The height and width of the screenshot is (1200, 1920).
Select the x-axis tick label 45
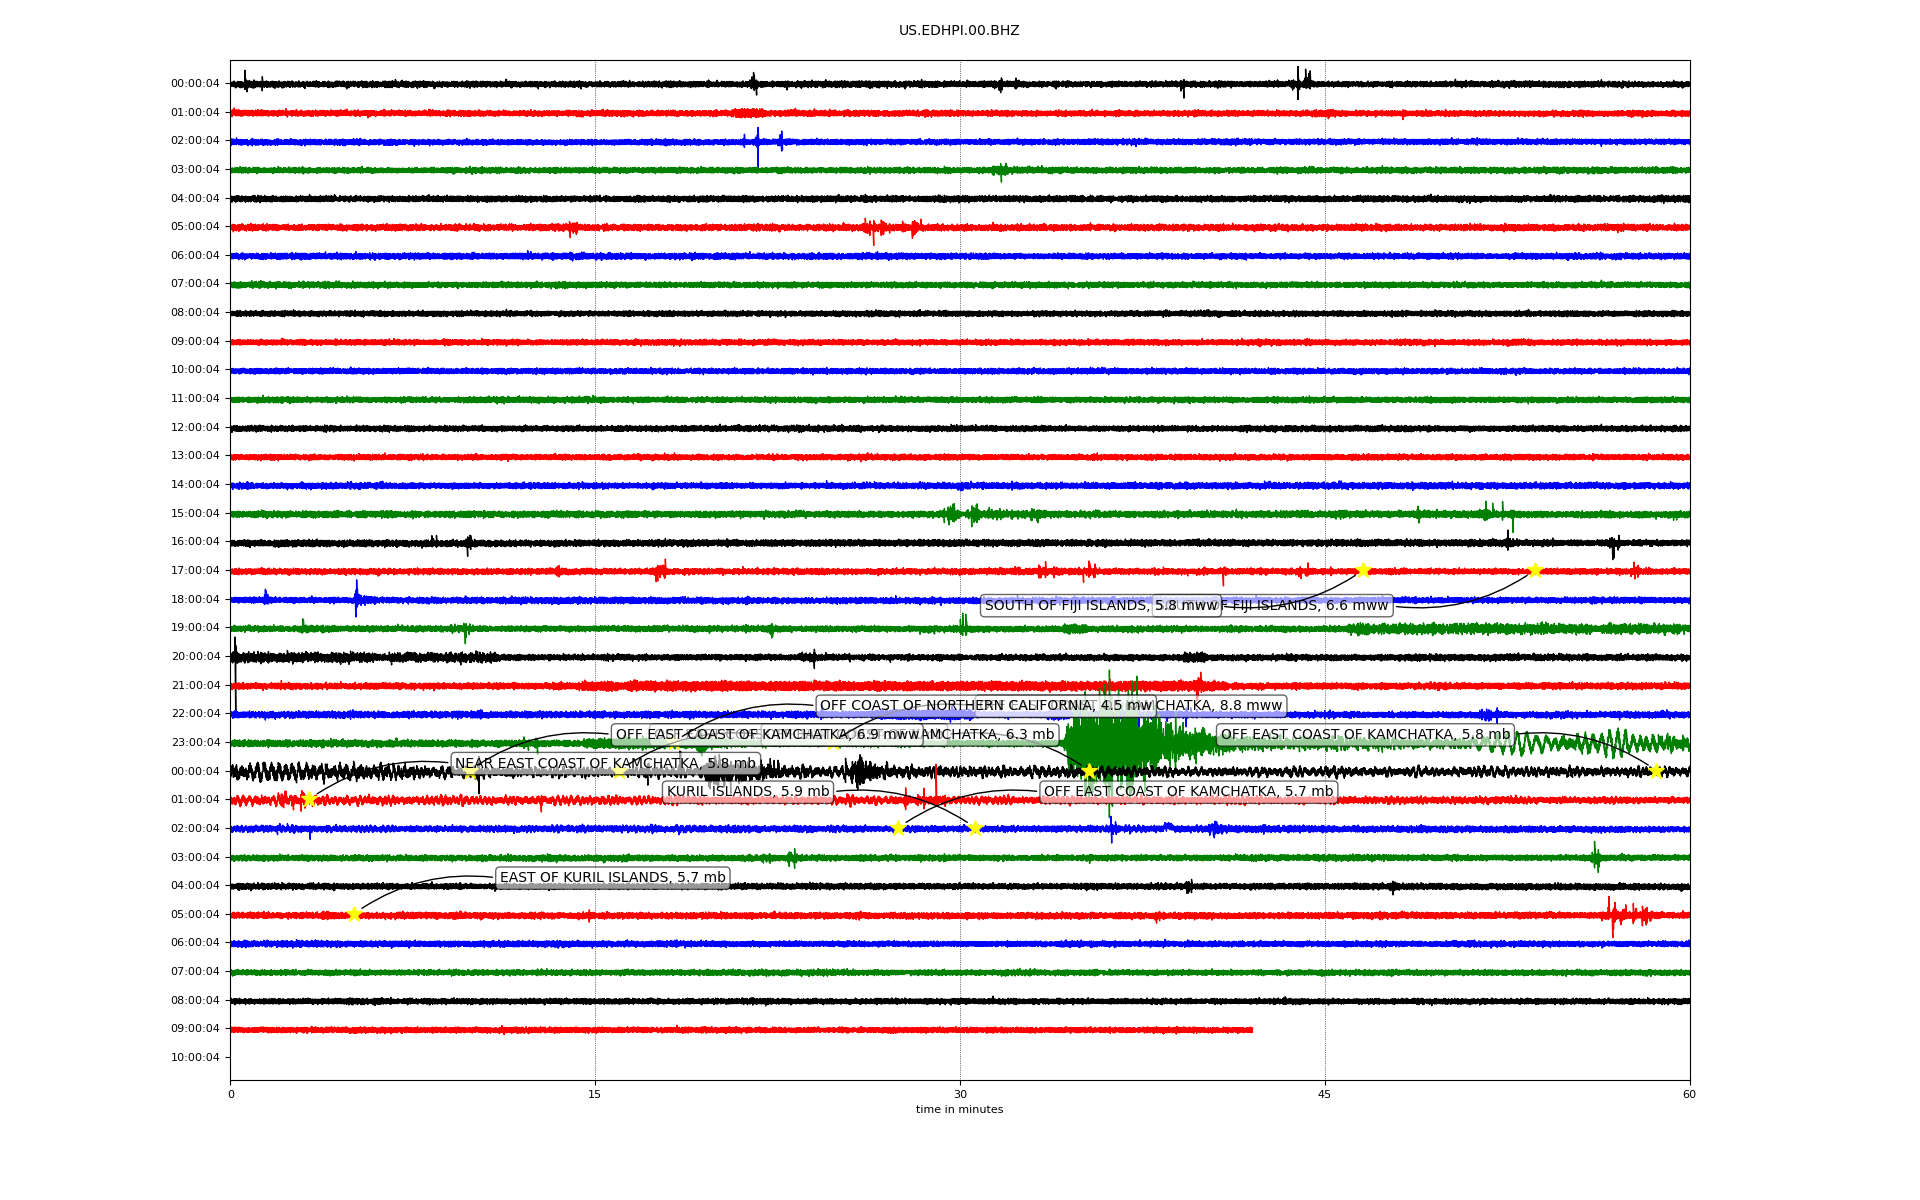1325,1094
